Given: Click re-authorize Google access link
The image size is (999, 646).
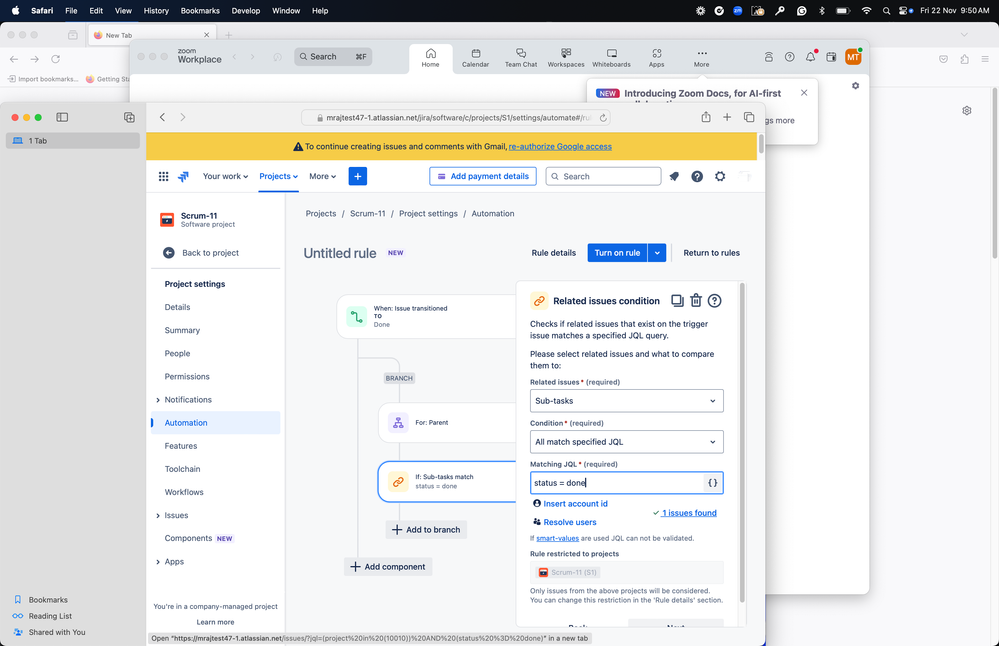Looking at the screenshot, I should point(560,147).
